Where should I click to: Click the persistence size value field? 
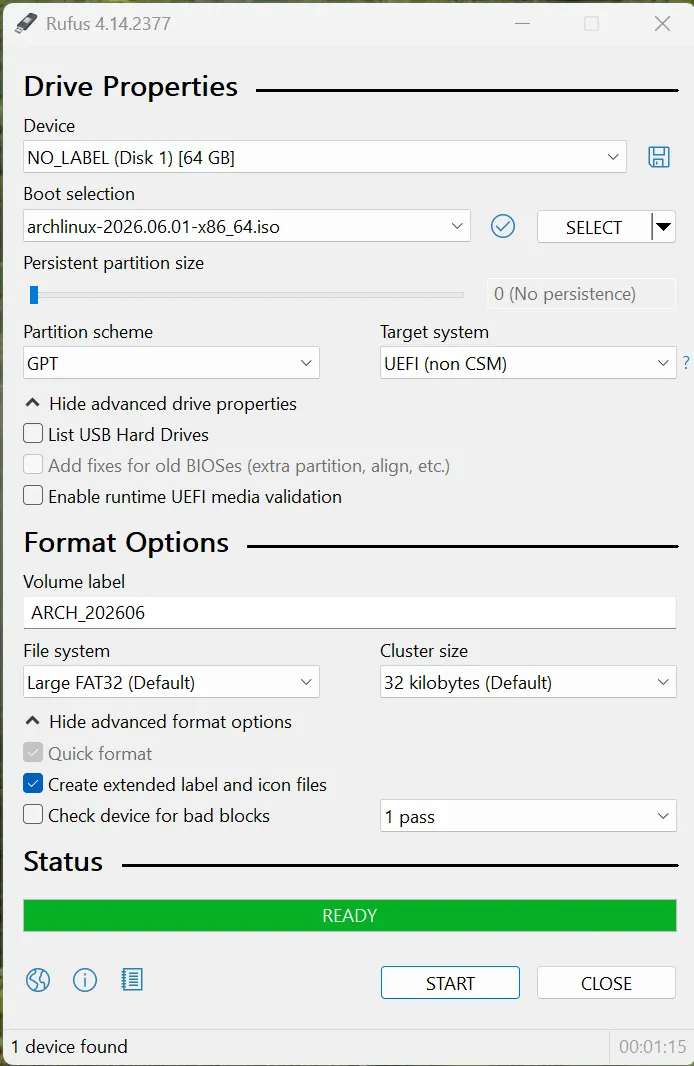pyautogui.click(x=581, y=294)
